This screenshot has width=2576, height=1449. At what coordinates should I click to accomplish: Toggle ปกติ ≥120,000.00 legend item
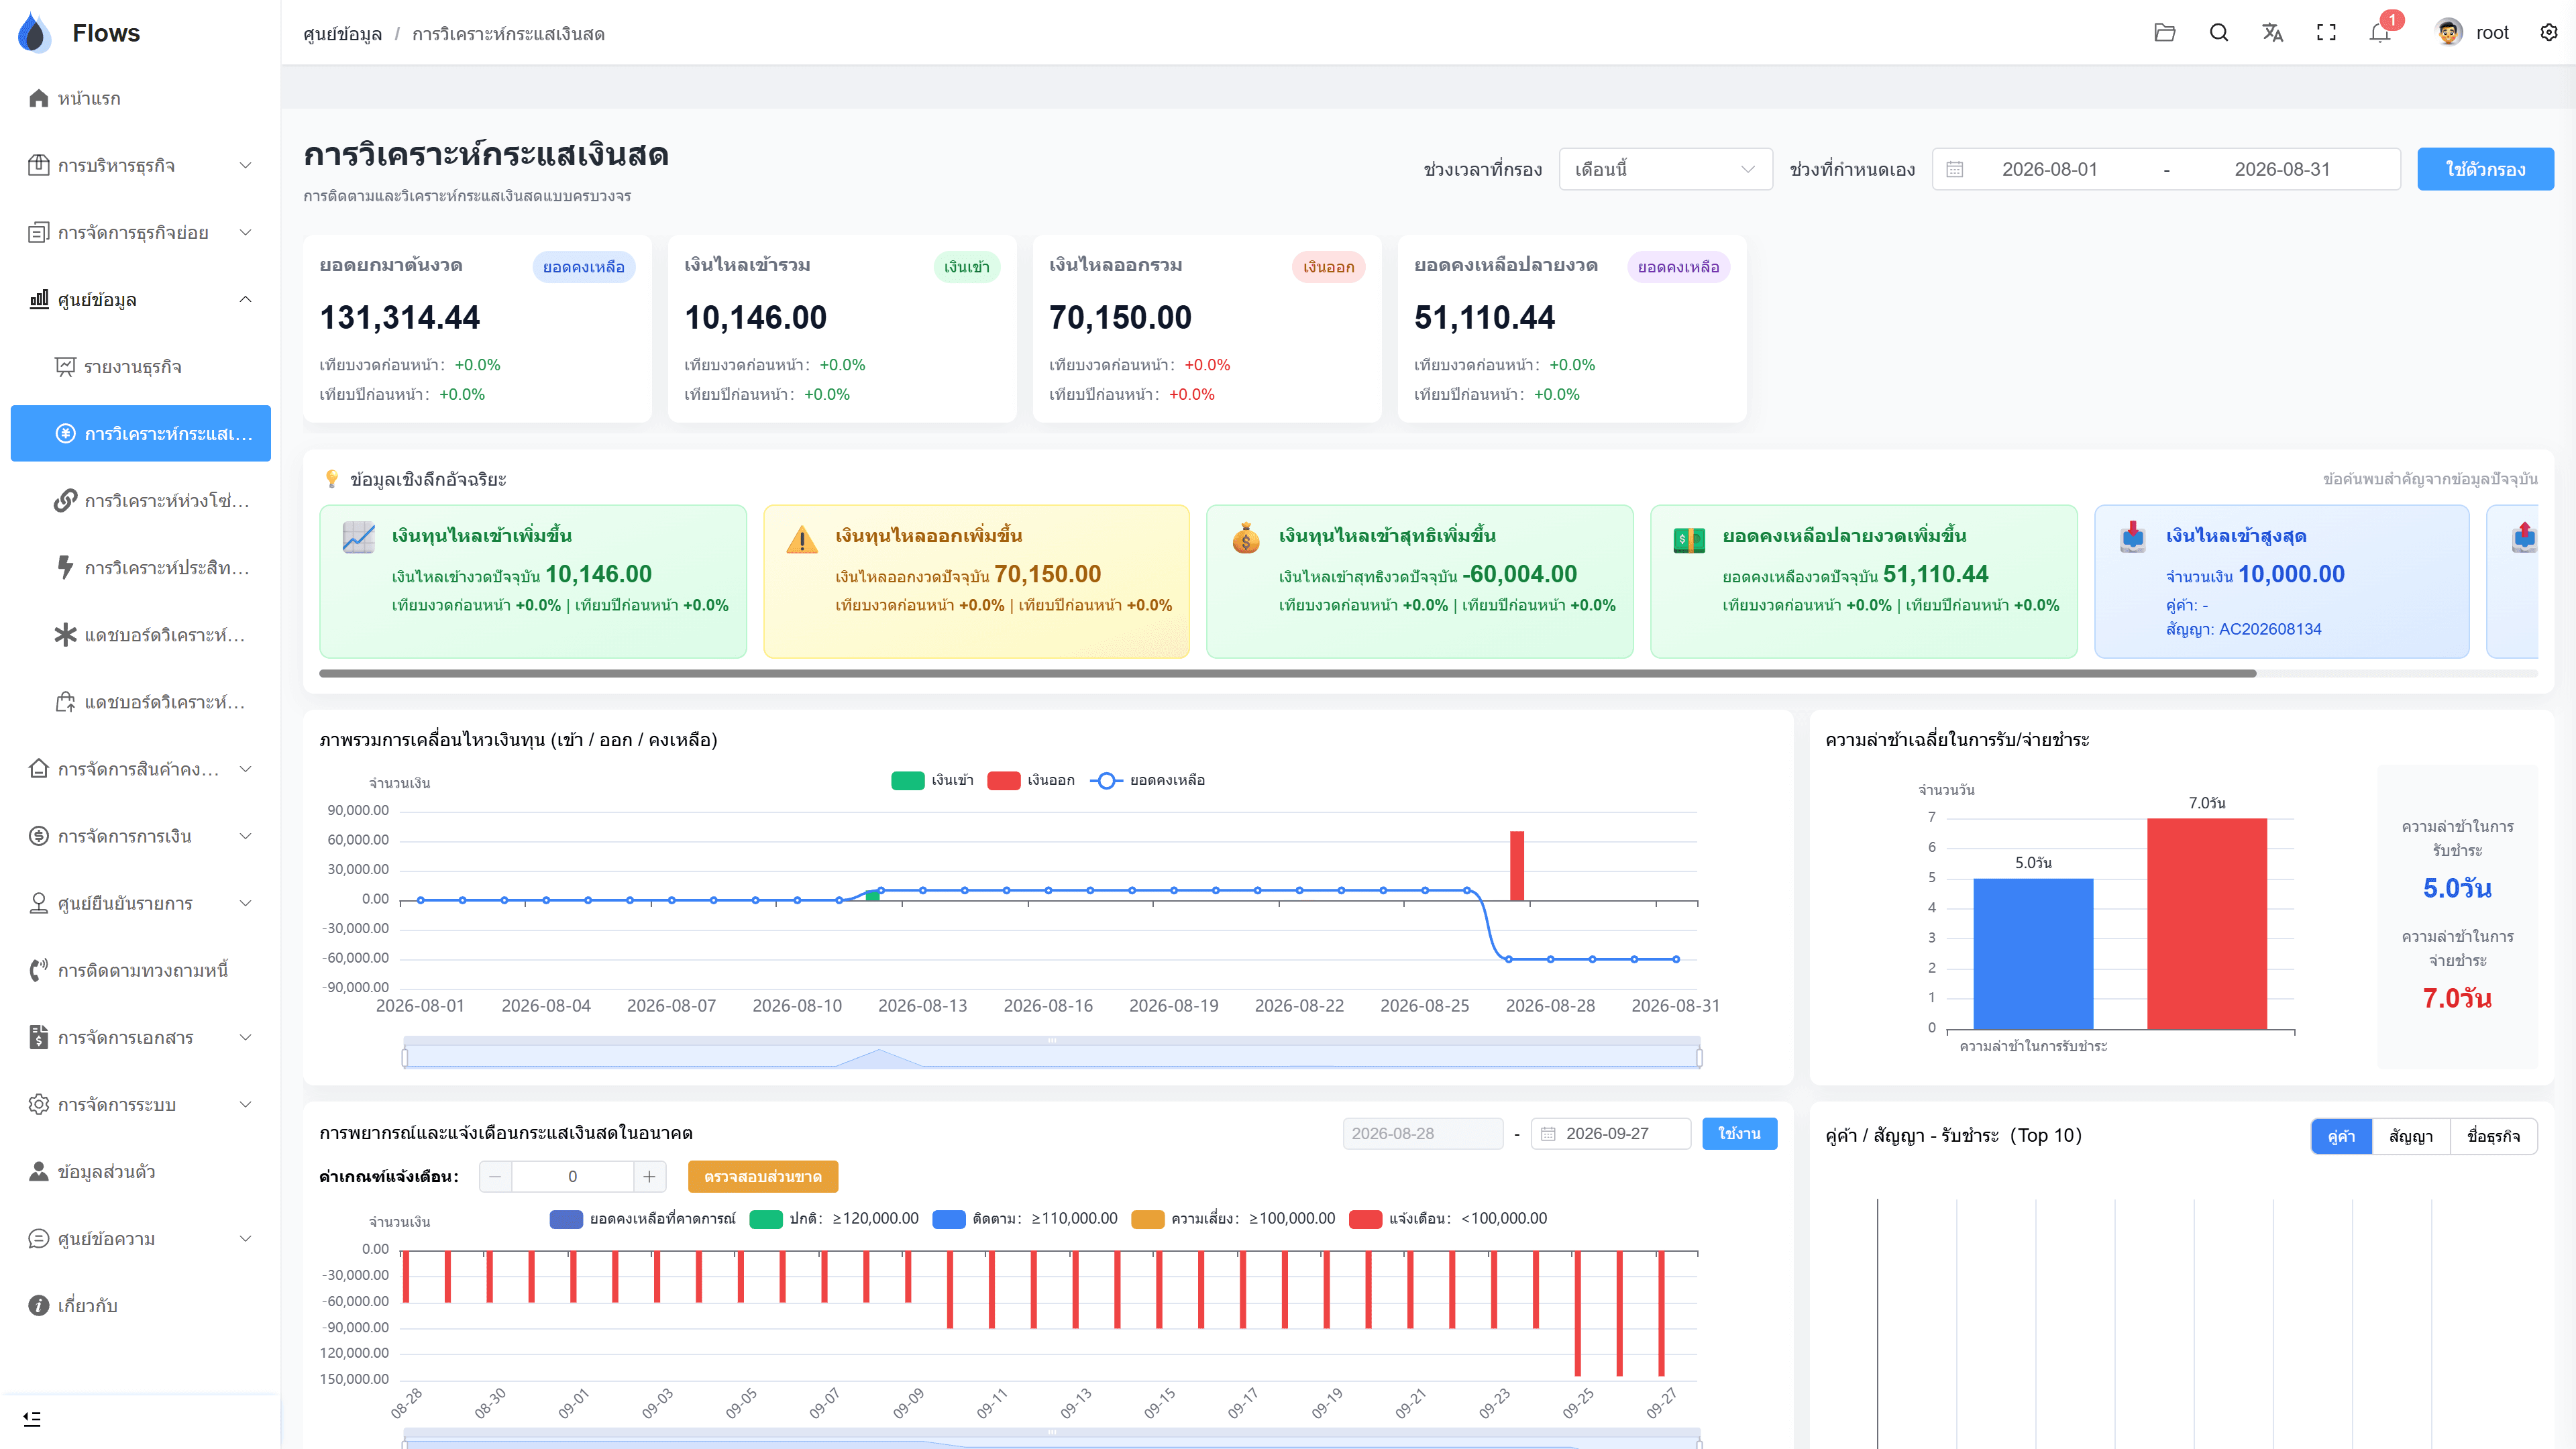[834, 1218]
